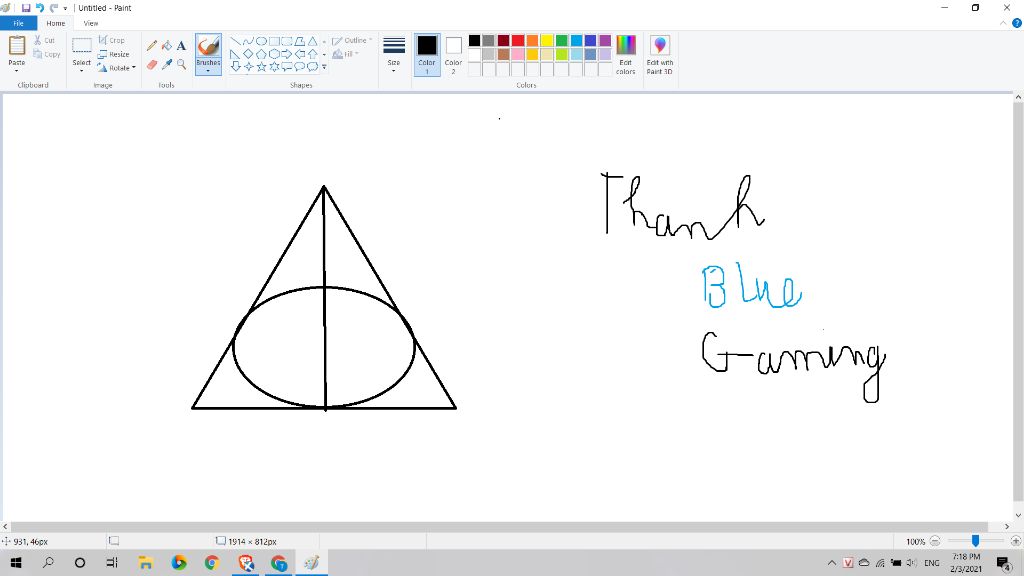The height and width of the screenshot is (576, 1024).
Task: Select the Fill with color bucket tool
Action: click(x=167, y=46)
